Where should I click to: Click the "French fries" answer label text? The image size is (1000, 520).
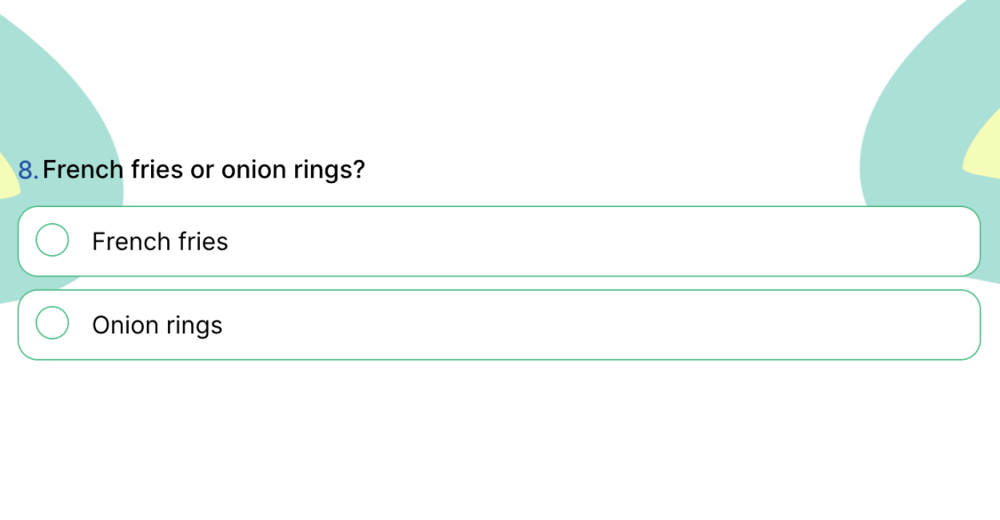click(x=160, y=242)
